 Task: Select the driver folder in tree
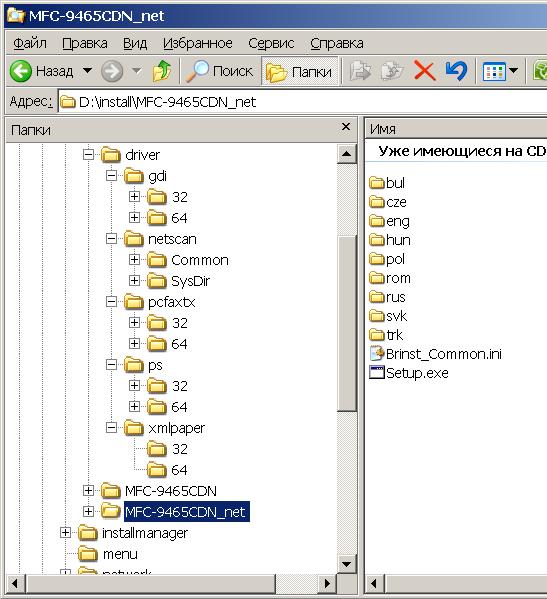click(x=142, y=155)
